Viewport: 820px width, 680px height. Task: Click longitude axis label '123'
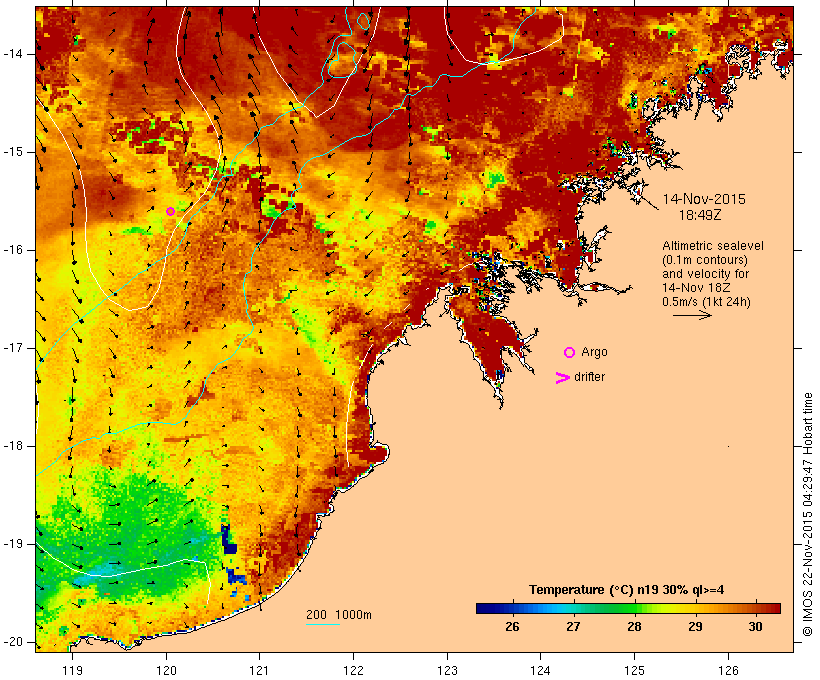tap(447, 670)
